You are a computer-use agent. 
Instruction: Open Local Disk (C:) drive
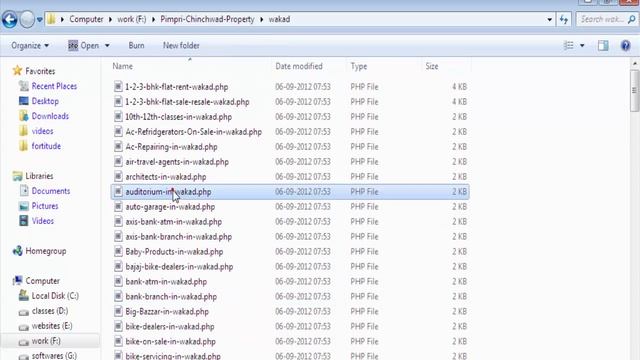[x=55, y=296]
